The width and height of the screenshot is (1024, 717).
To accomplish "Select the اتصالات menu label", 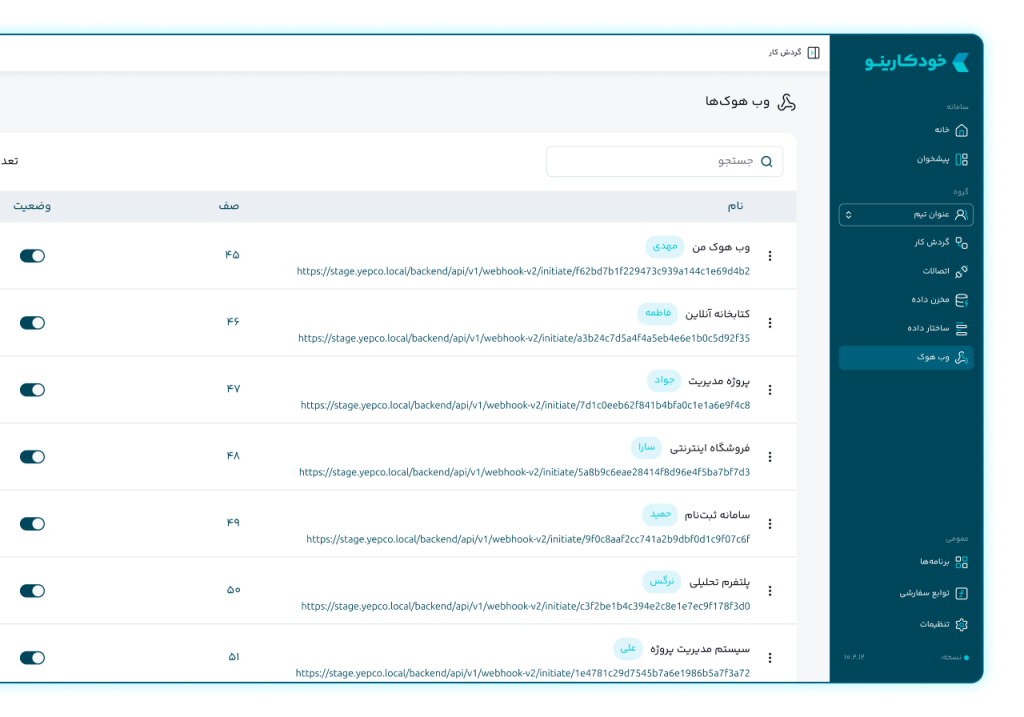I will point(936,271).
